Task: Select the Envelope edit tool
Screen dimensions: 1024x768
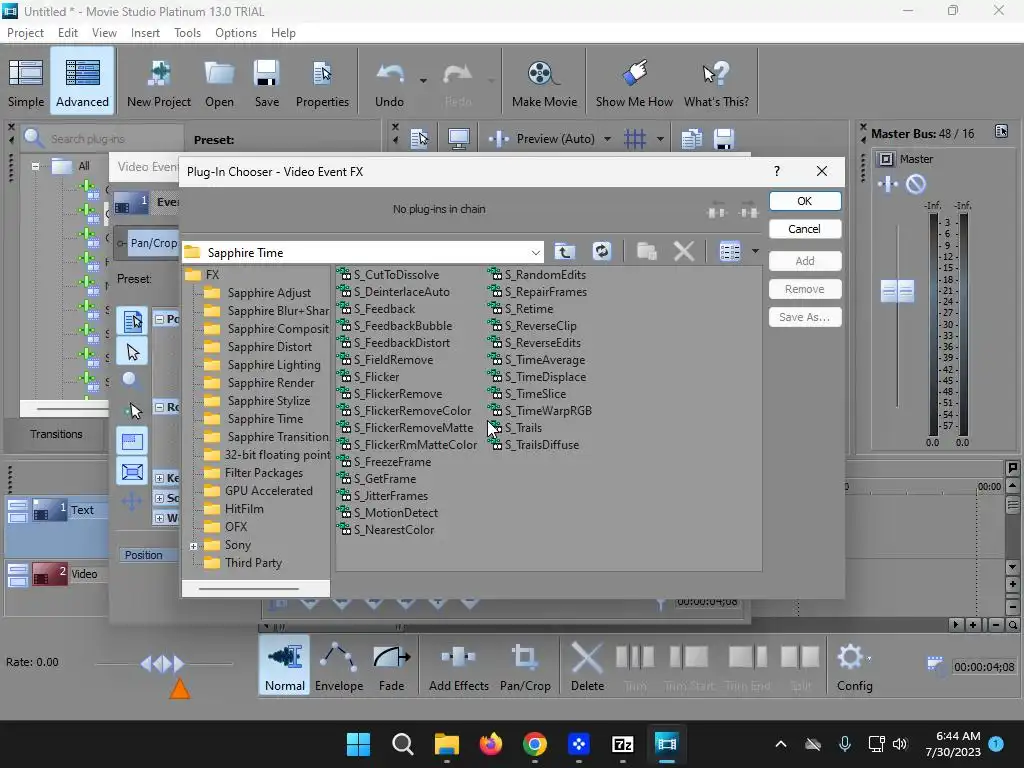Action: click(339, 667)
